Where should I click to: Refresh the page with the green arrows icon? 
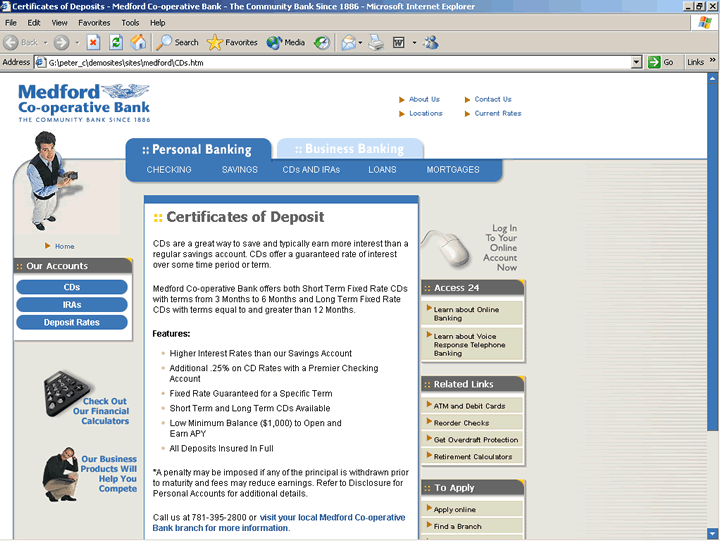116,43
